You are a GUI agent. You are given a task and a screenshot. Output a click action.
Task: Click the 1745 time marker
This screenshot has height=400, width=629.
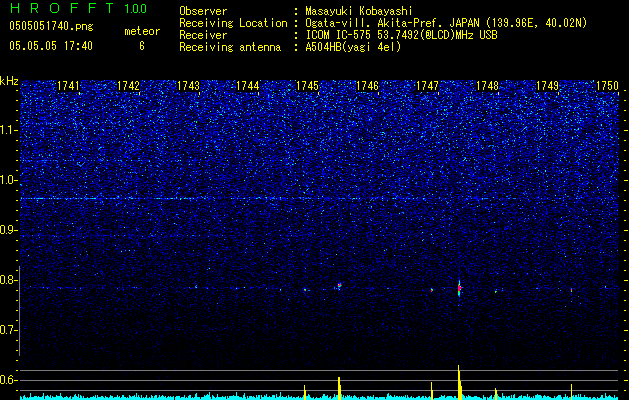(x=307, y=86)
